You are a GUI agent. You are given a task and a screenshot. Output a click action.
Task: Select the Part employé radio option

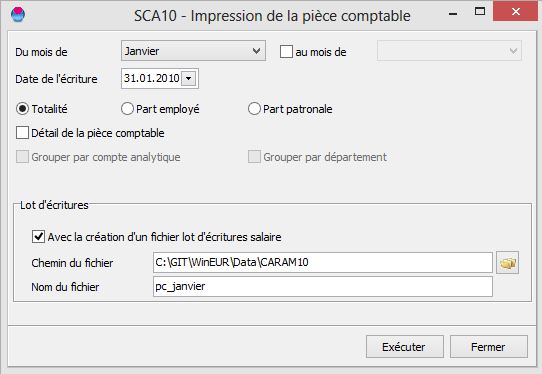[127, 109]
